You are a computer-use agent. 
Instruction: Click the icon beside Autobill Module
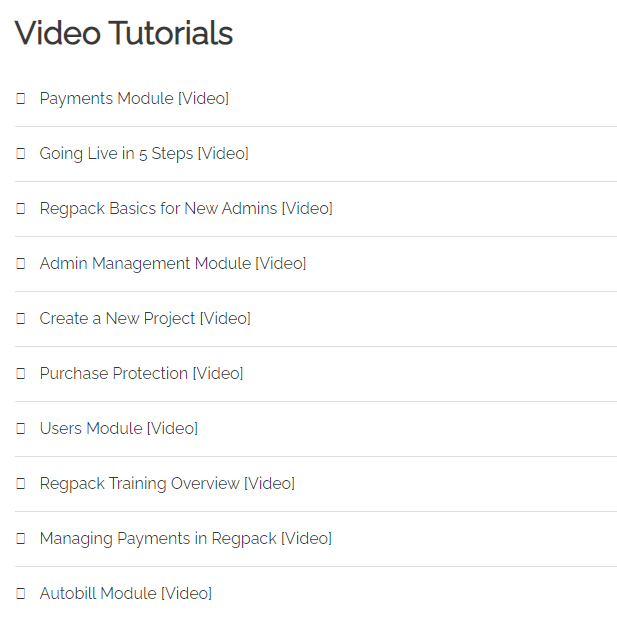20,593
